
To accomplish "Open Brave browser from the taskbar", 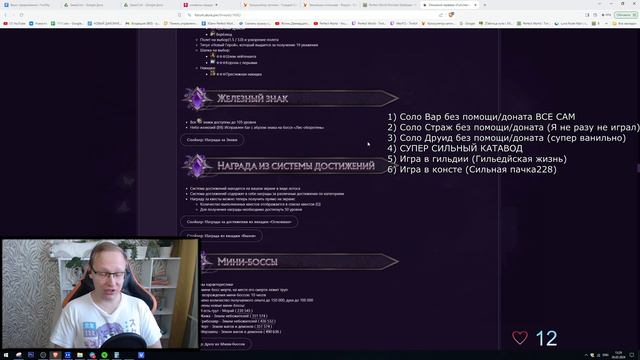I will coord(55,355).
